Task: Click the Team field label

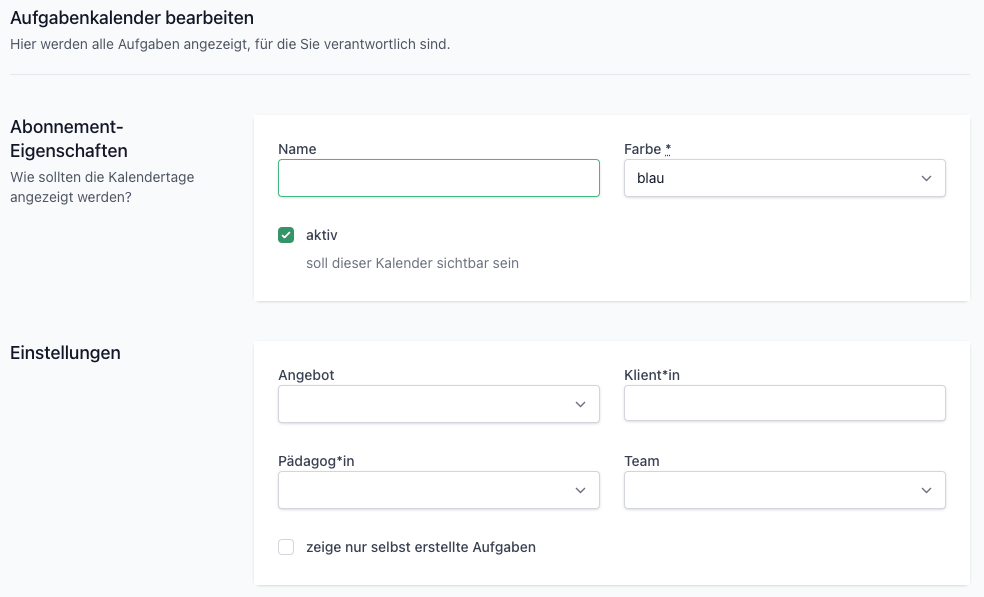Action: (x=641, y=461)
